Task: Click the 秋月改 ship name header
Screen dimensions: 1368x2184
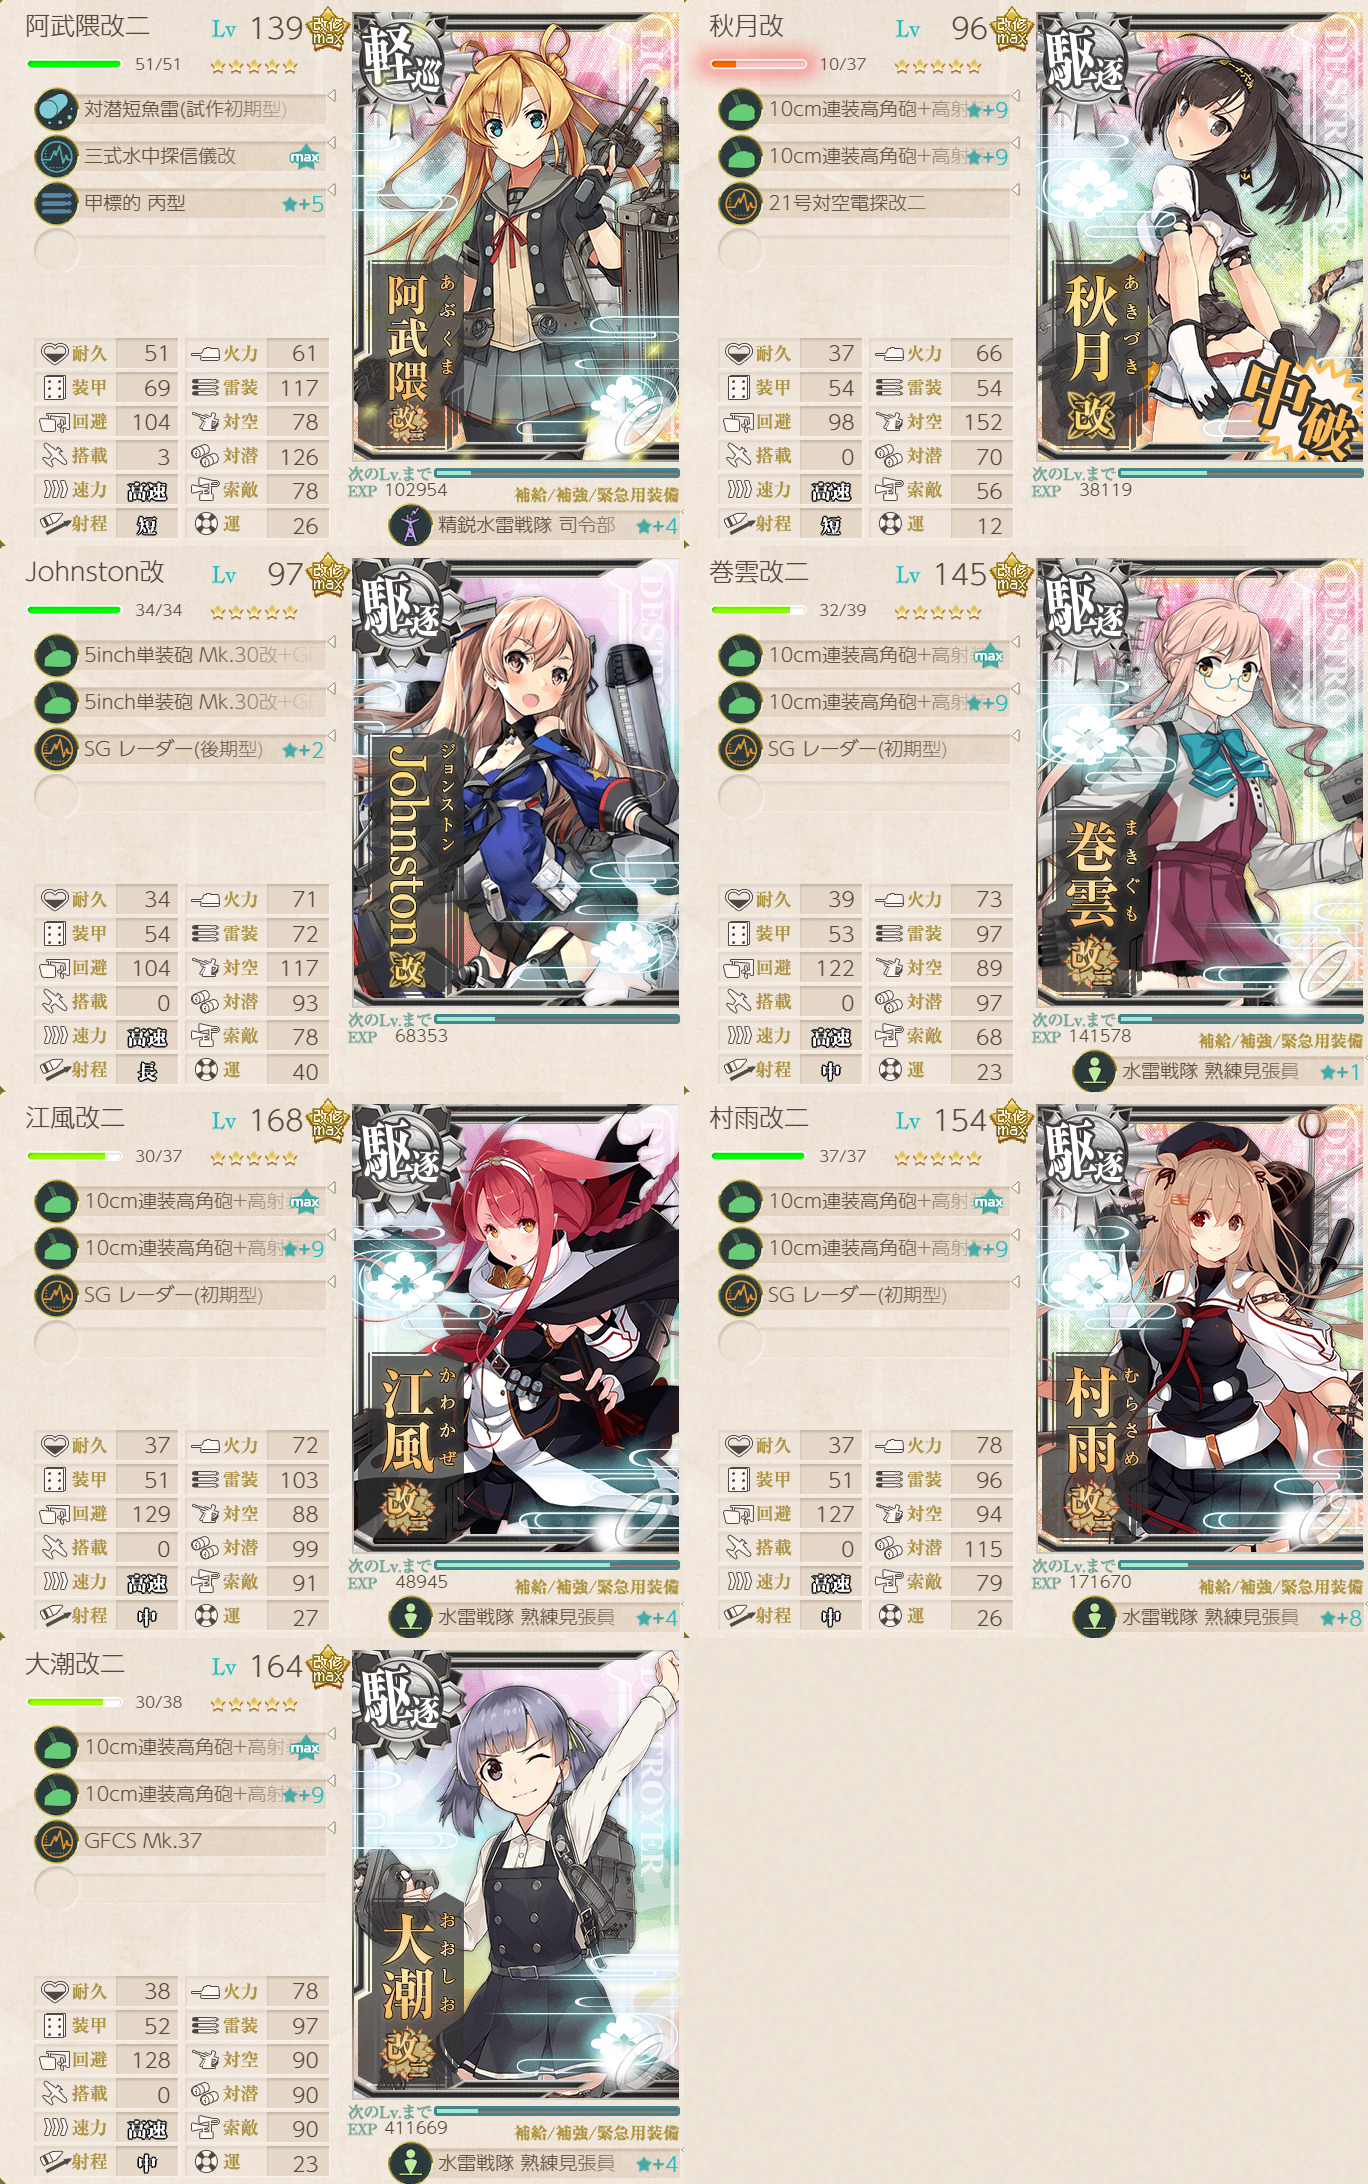Action: (x=746, y=26)
